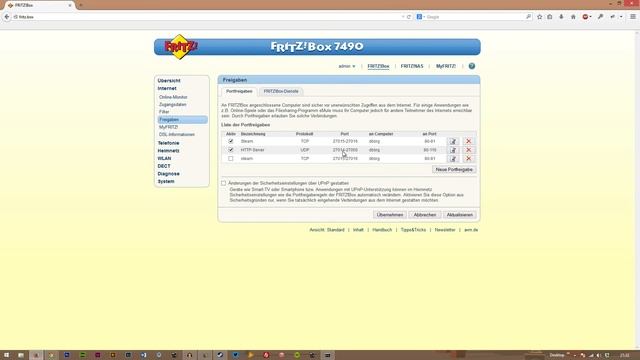Open Übersicht in sidebar menu

(x=169, y=81)
